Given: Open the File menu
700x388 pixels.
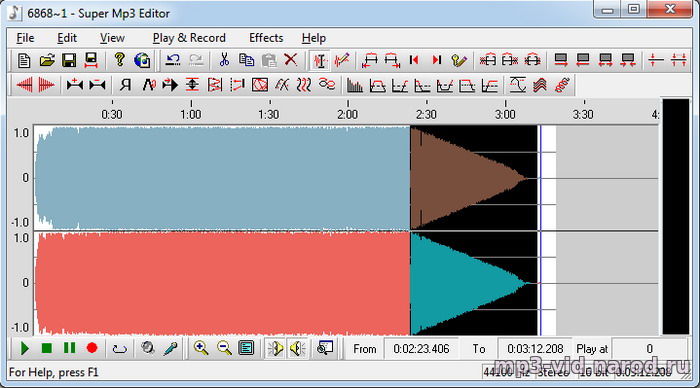Looking at the screenshot, I should click(25, 38).
